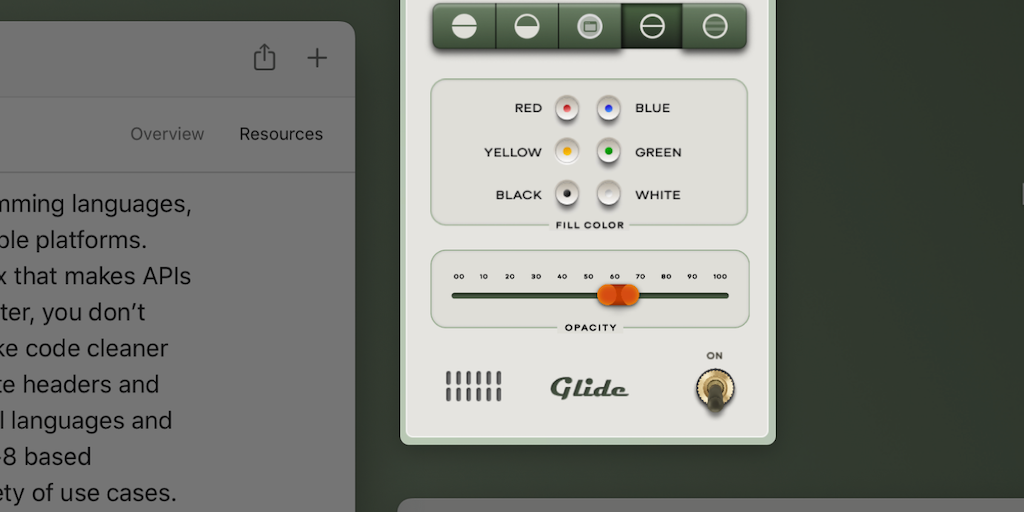
Task: Click the BLACK label text
Action: click(519, 195)
